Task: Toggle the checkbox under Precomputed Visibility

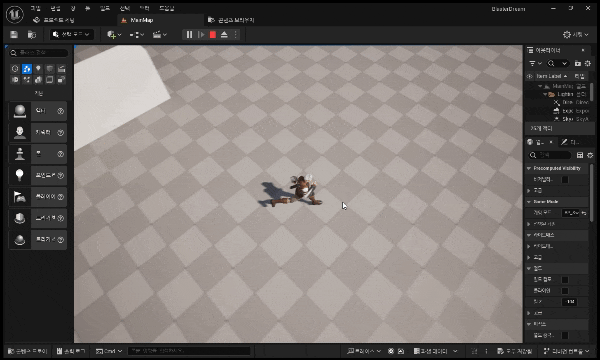Action: pyautogui.click(x=565, y=179)
